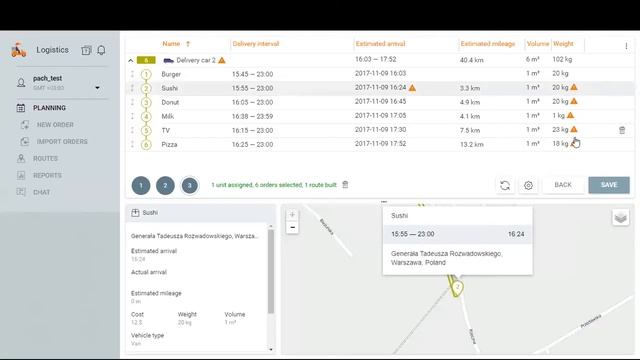Click the Sushi order box icon

(135, 213)
